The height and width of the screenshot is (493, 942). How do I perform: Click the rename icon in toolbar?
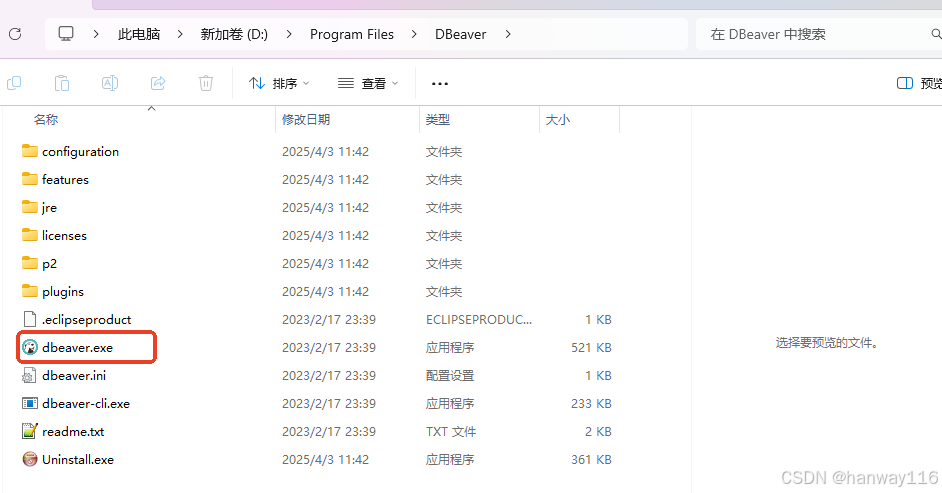pos(110,83)
